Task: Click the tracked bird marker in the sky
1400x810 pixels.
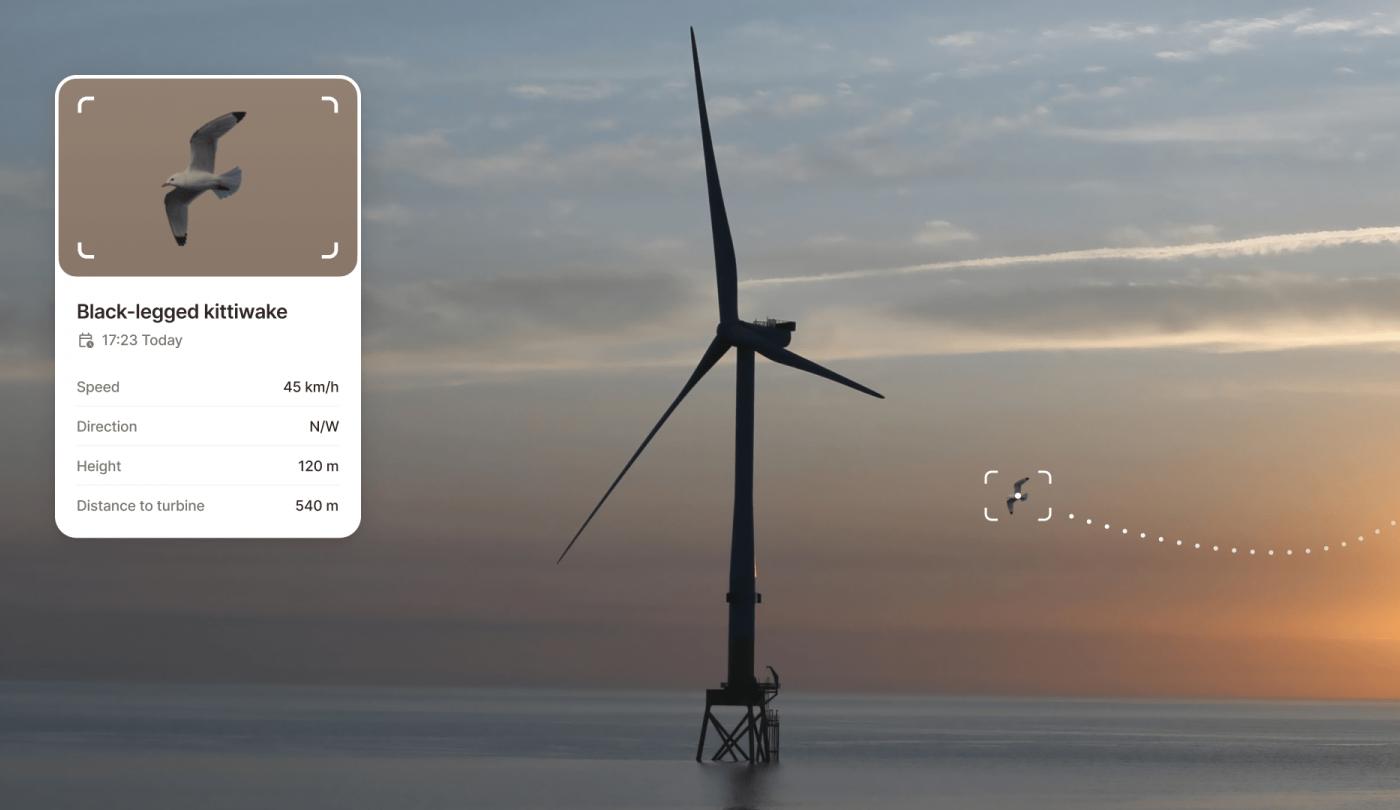Action: 1018,496
